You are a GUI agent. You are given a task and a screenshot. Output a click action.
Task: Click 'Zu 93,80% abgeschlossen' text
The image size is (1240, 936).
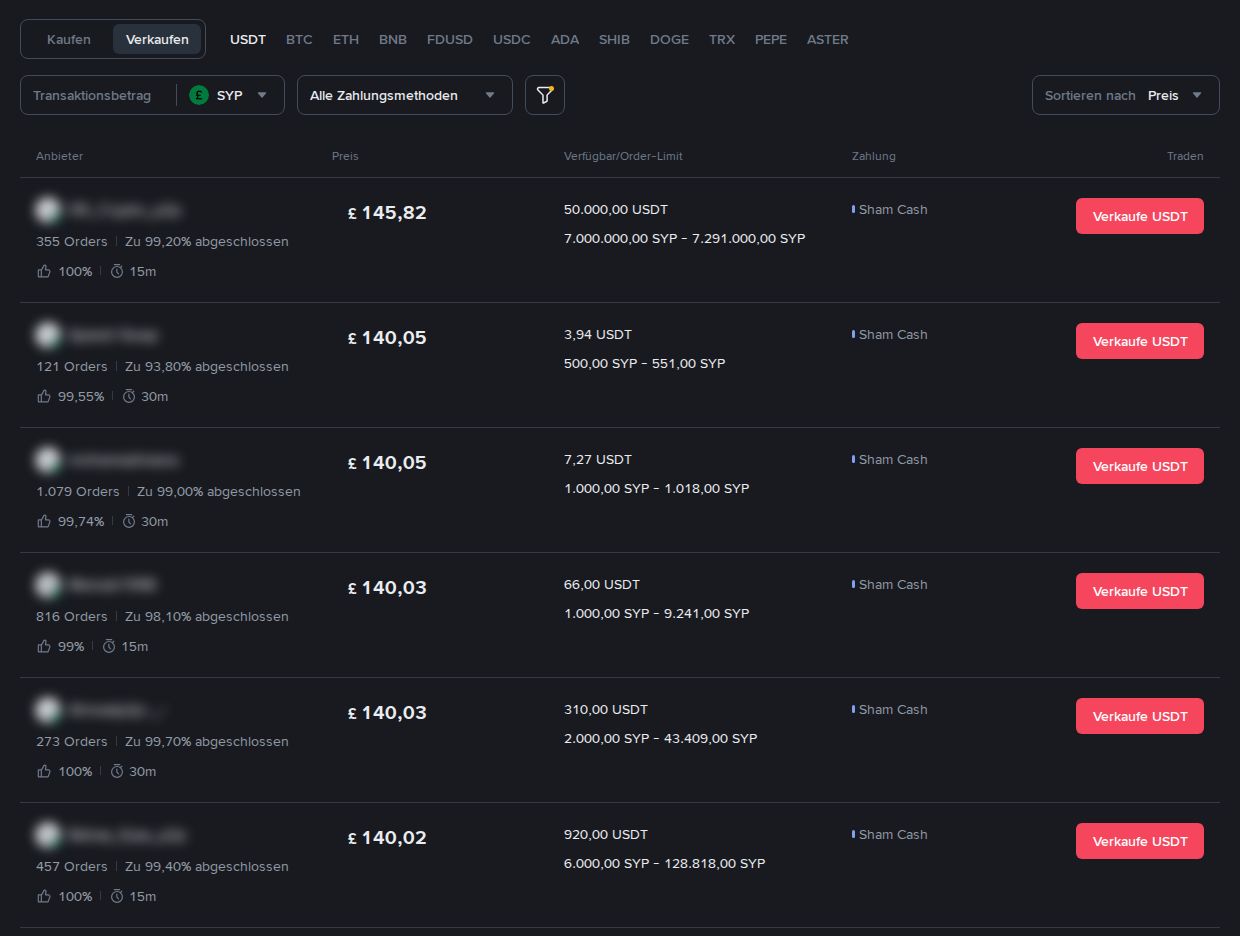point(207,367)
